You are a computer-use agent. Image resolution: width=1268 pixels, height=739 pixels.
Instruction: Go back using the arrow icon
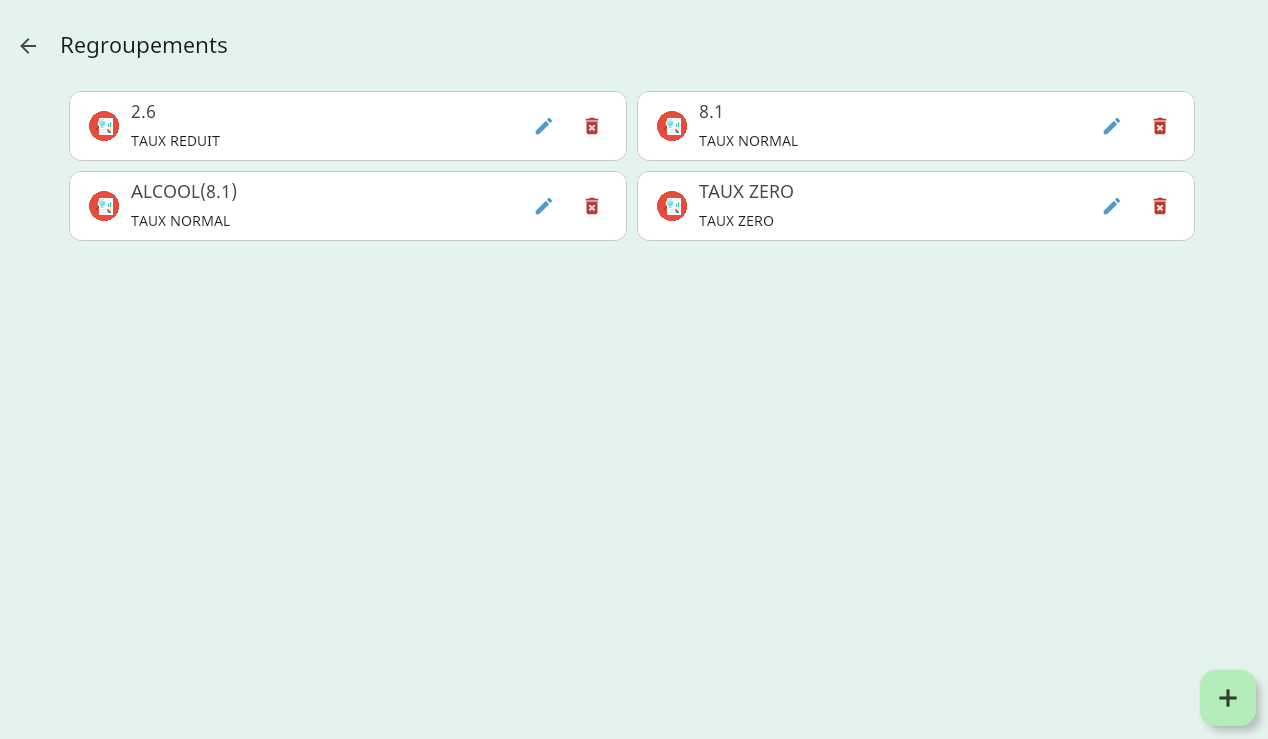[28, 46]
